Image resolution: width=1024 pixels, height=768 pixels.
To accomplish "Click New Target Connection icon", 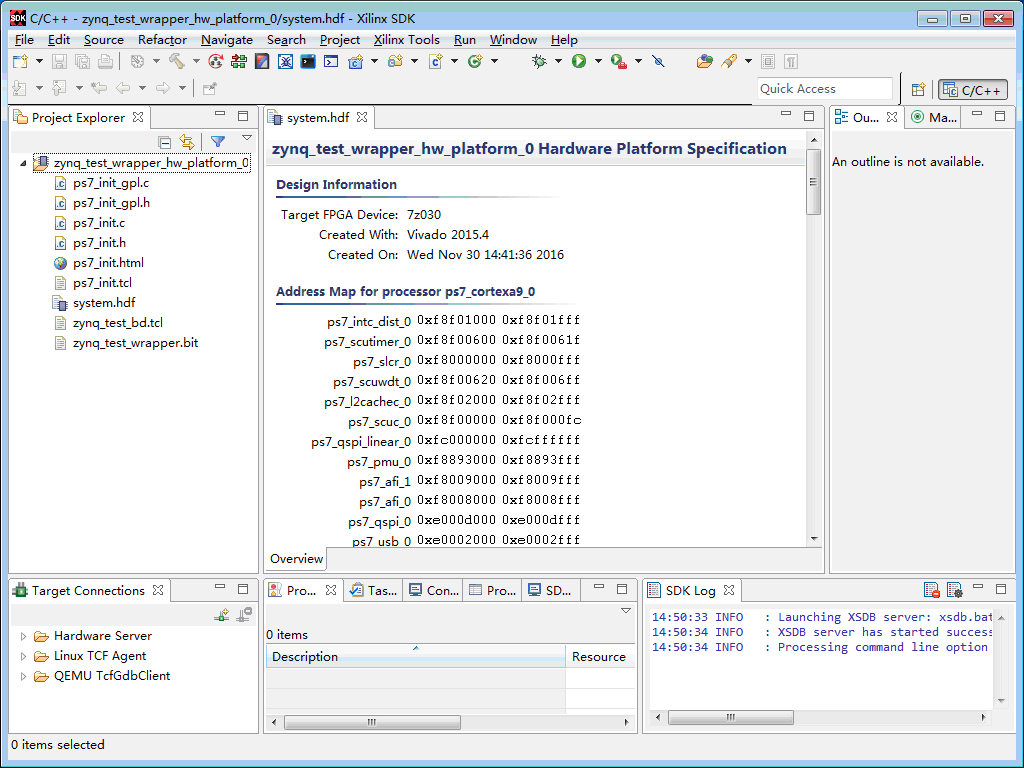I will (x=222, y=615).
